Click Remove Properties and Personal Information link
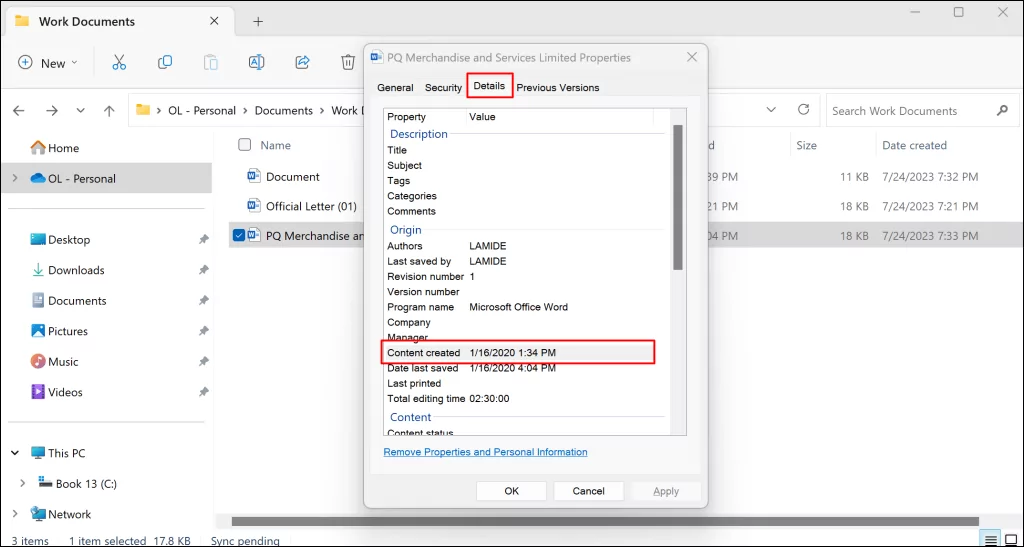The width and height of the screenshot is (1024, 547). (485, 452)
